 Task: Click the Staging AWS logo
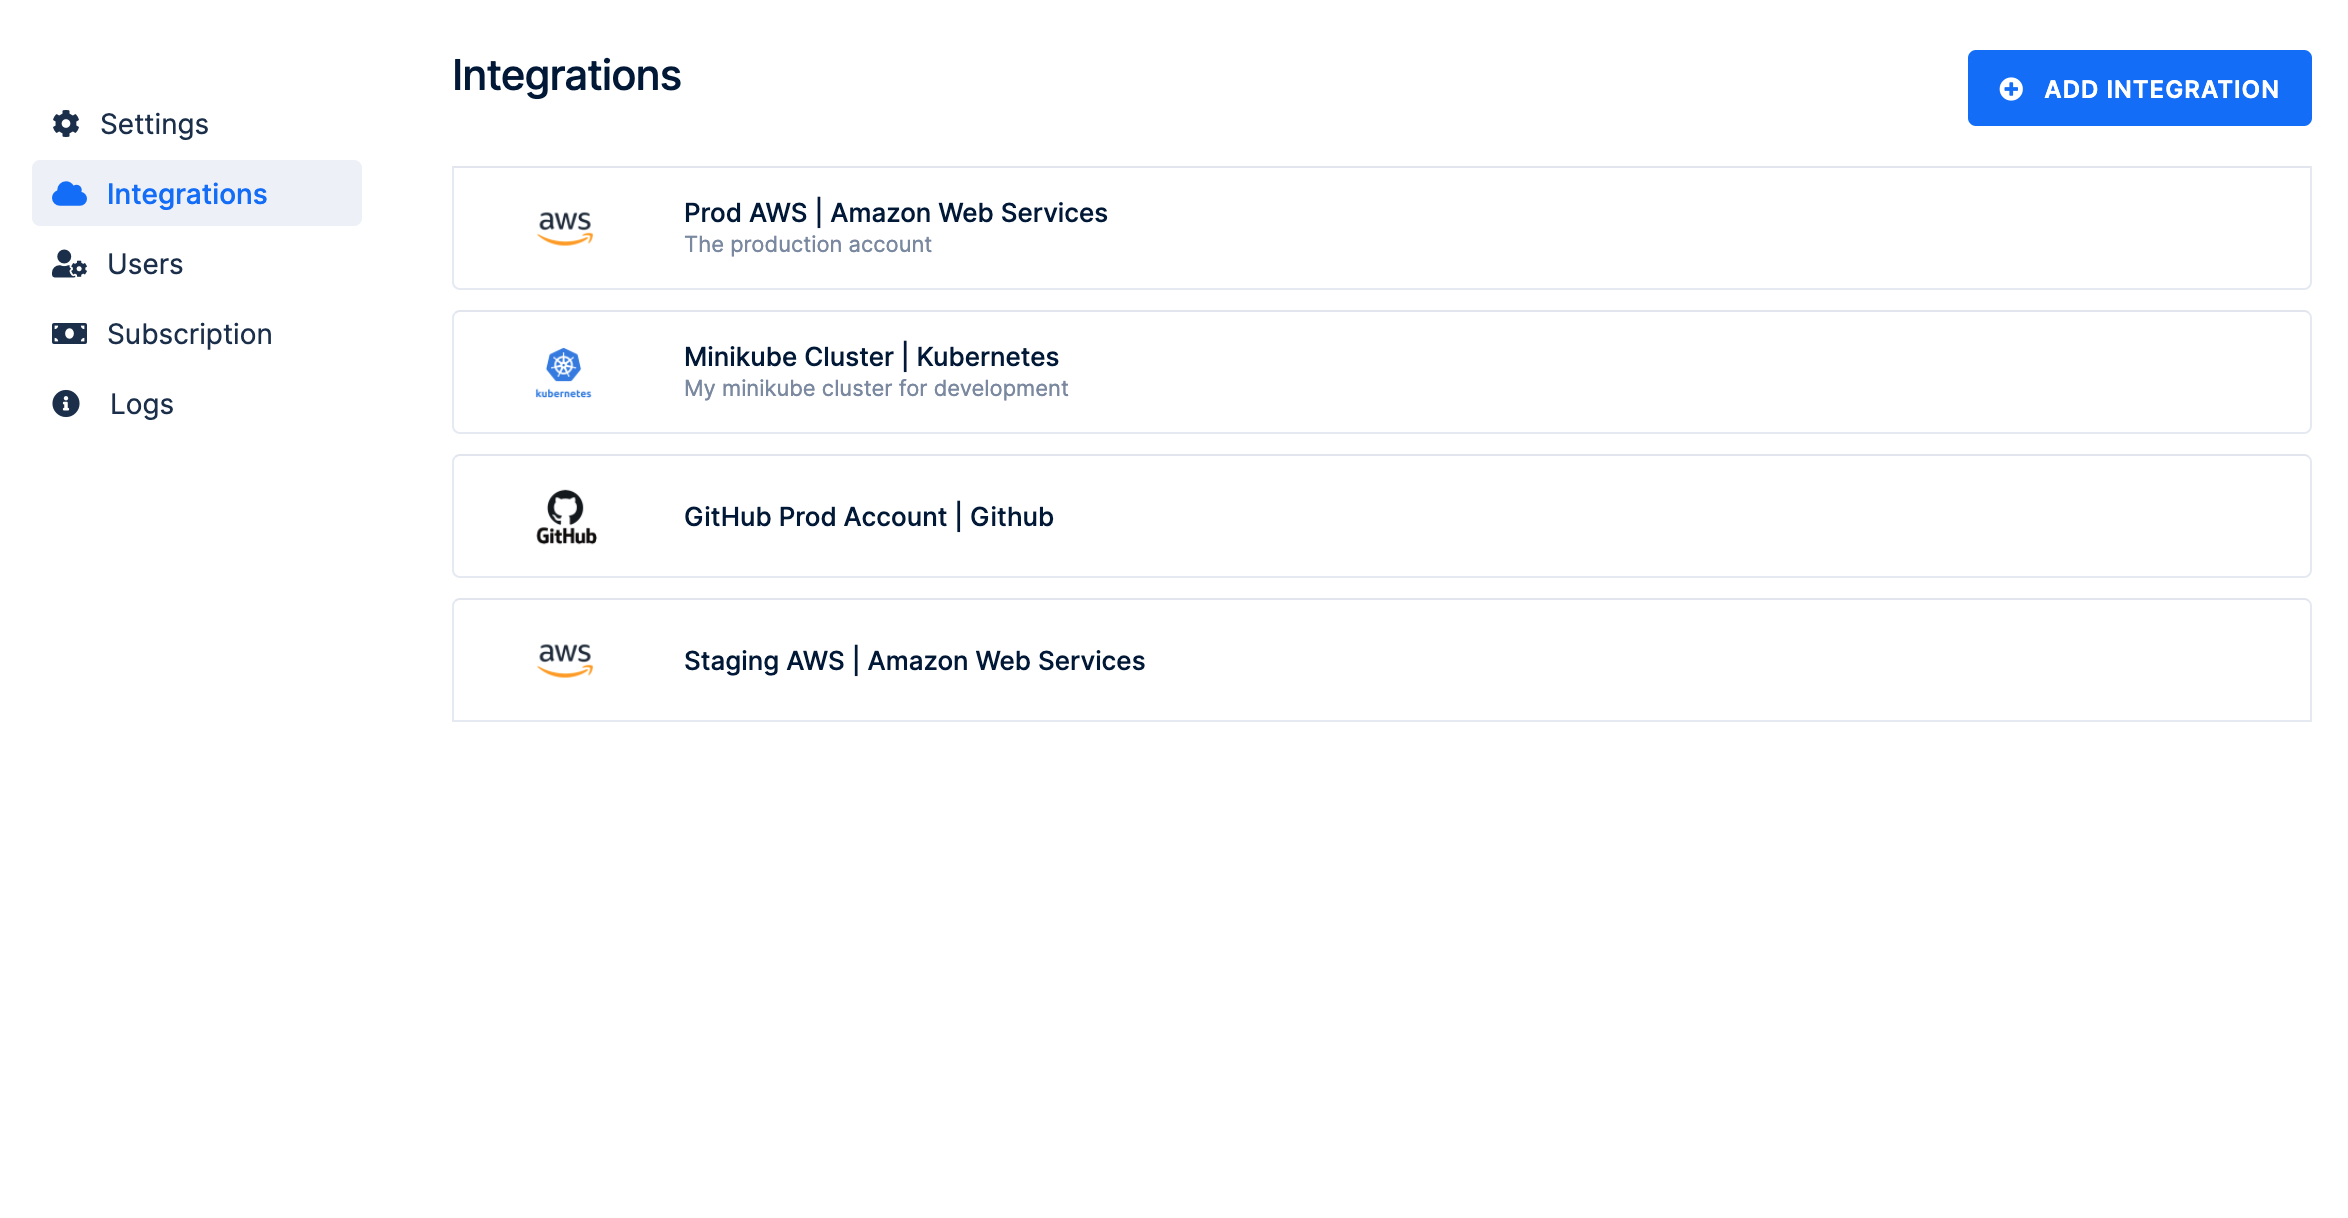pos(565,660)
